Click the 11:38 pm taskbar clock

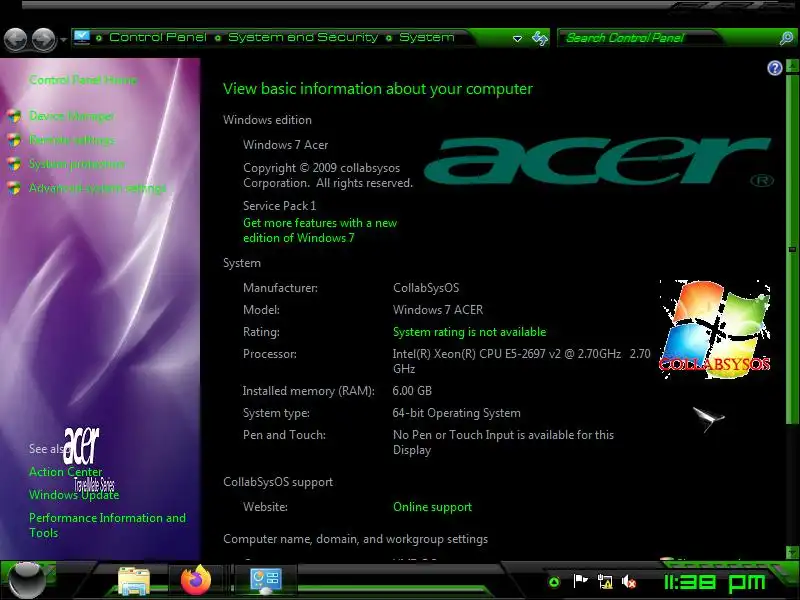pos(715,582)
